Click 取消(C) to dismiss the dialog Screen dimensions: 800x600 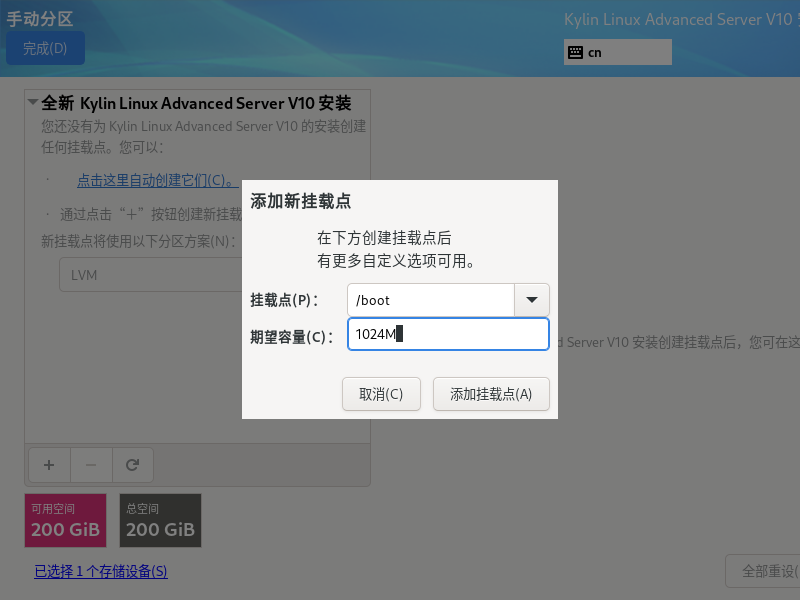click(381, 393)
